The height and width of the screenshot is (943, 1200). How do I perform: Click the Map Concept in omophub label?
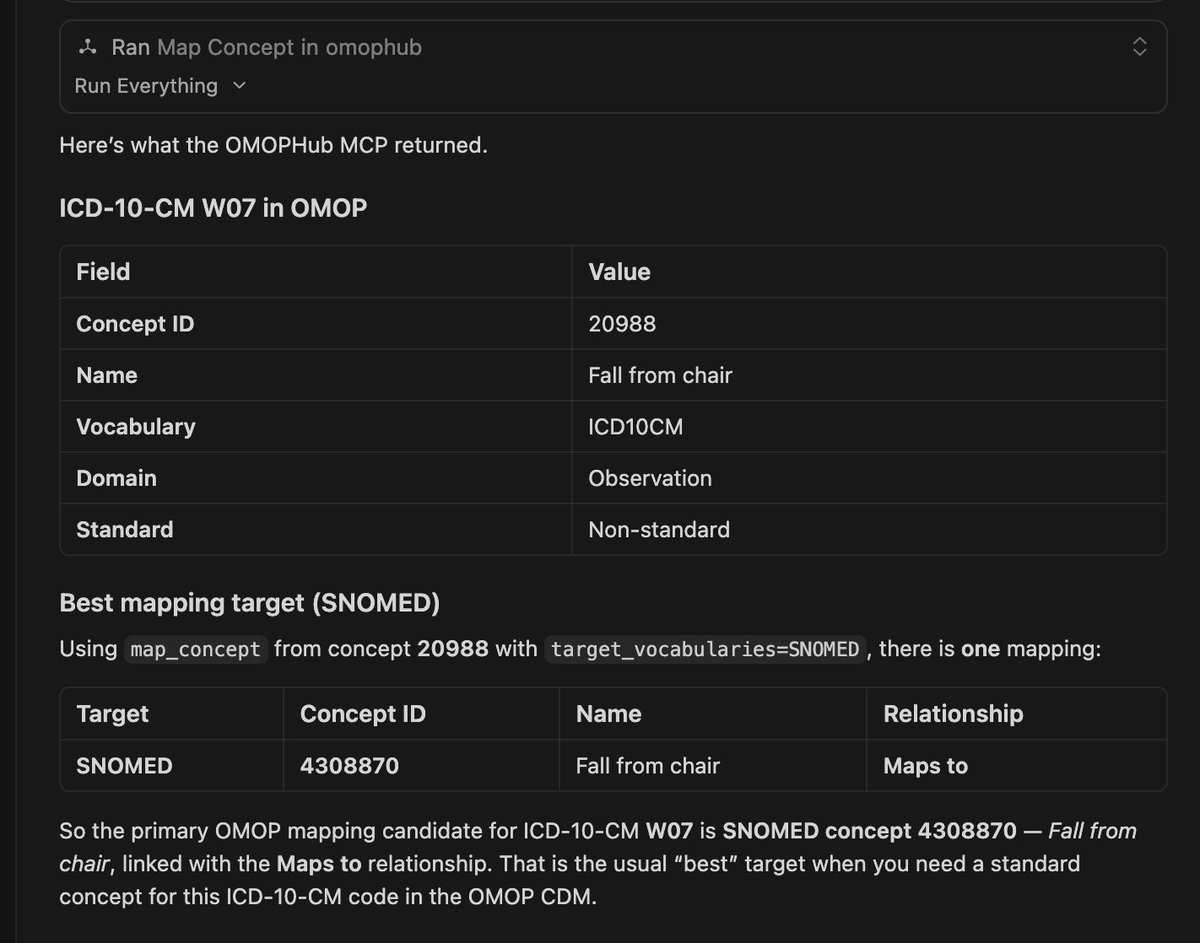pyautogui.click(x=289, y=47)
